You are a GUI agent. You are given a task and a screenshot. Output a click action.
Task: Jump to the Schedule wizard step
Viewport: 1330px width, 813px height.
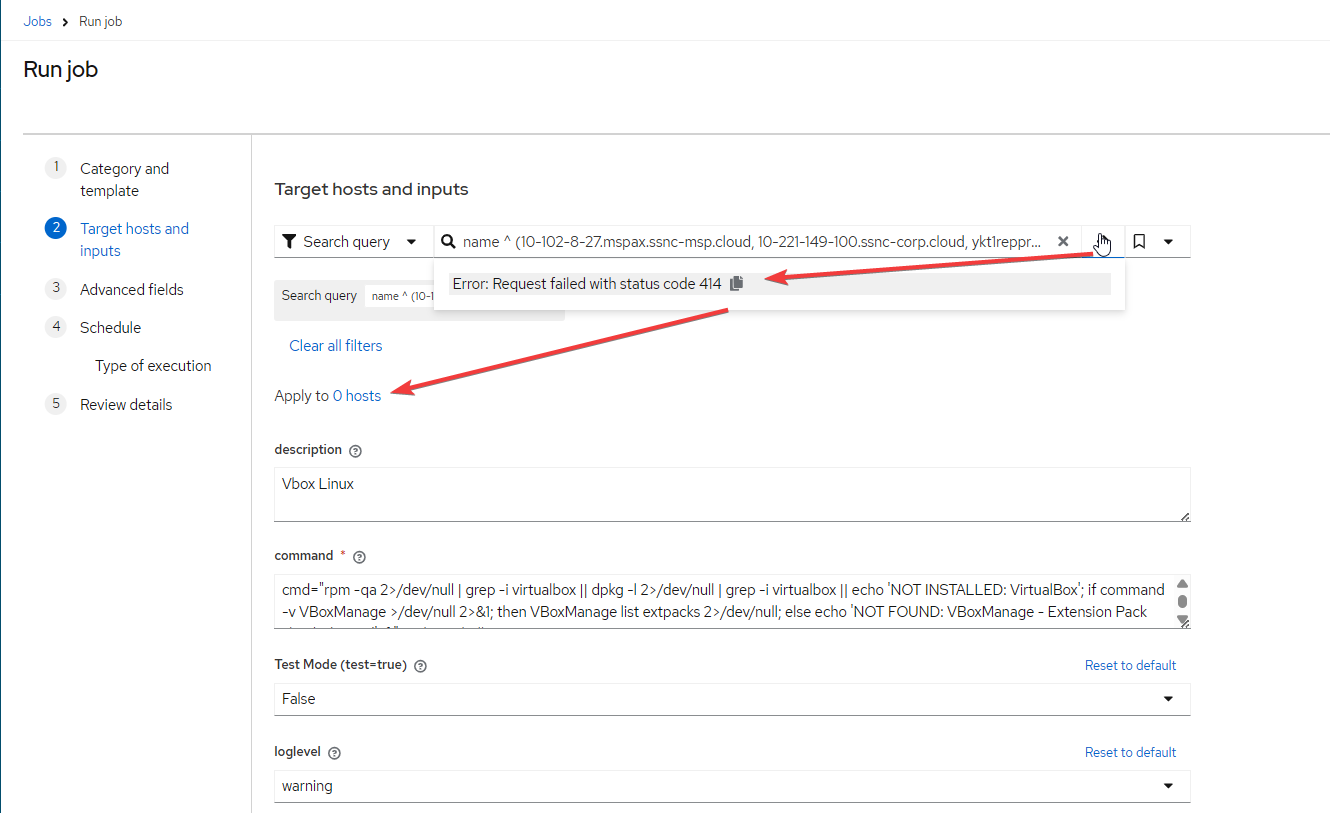[110, 327]
